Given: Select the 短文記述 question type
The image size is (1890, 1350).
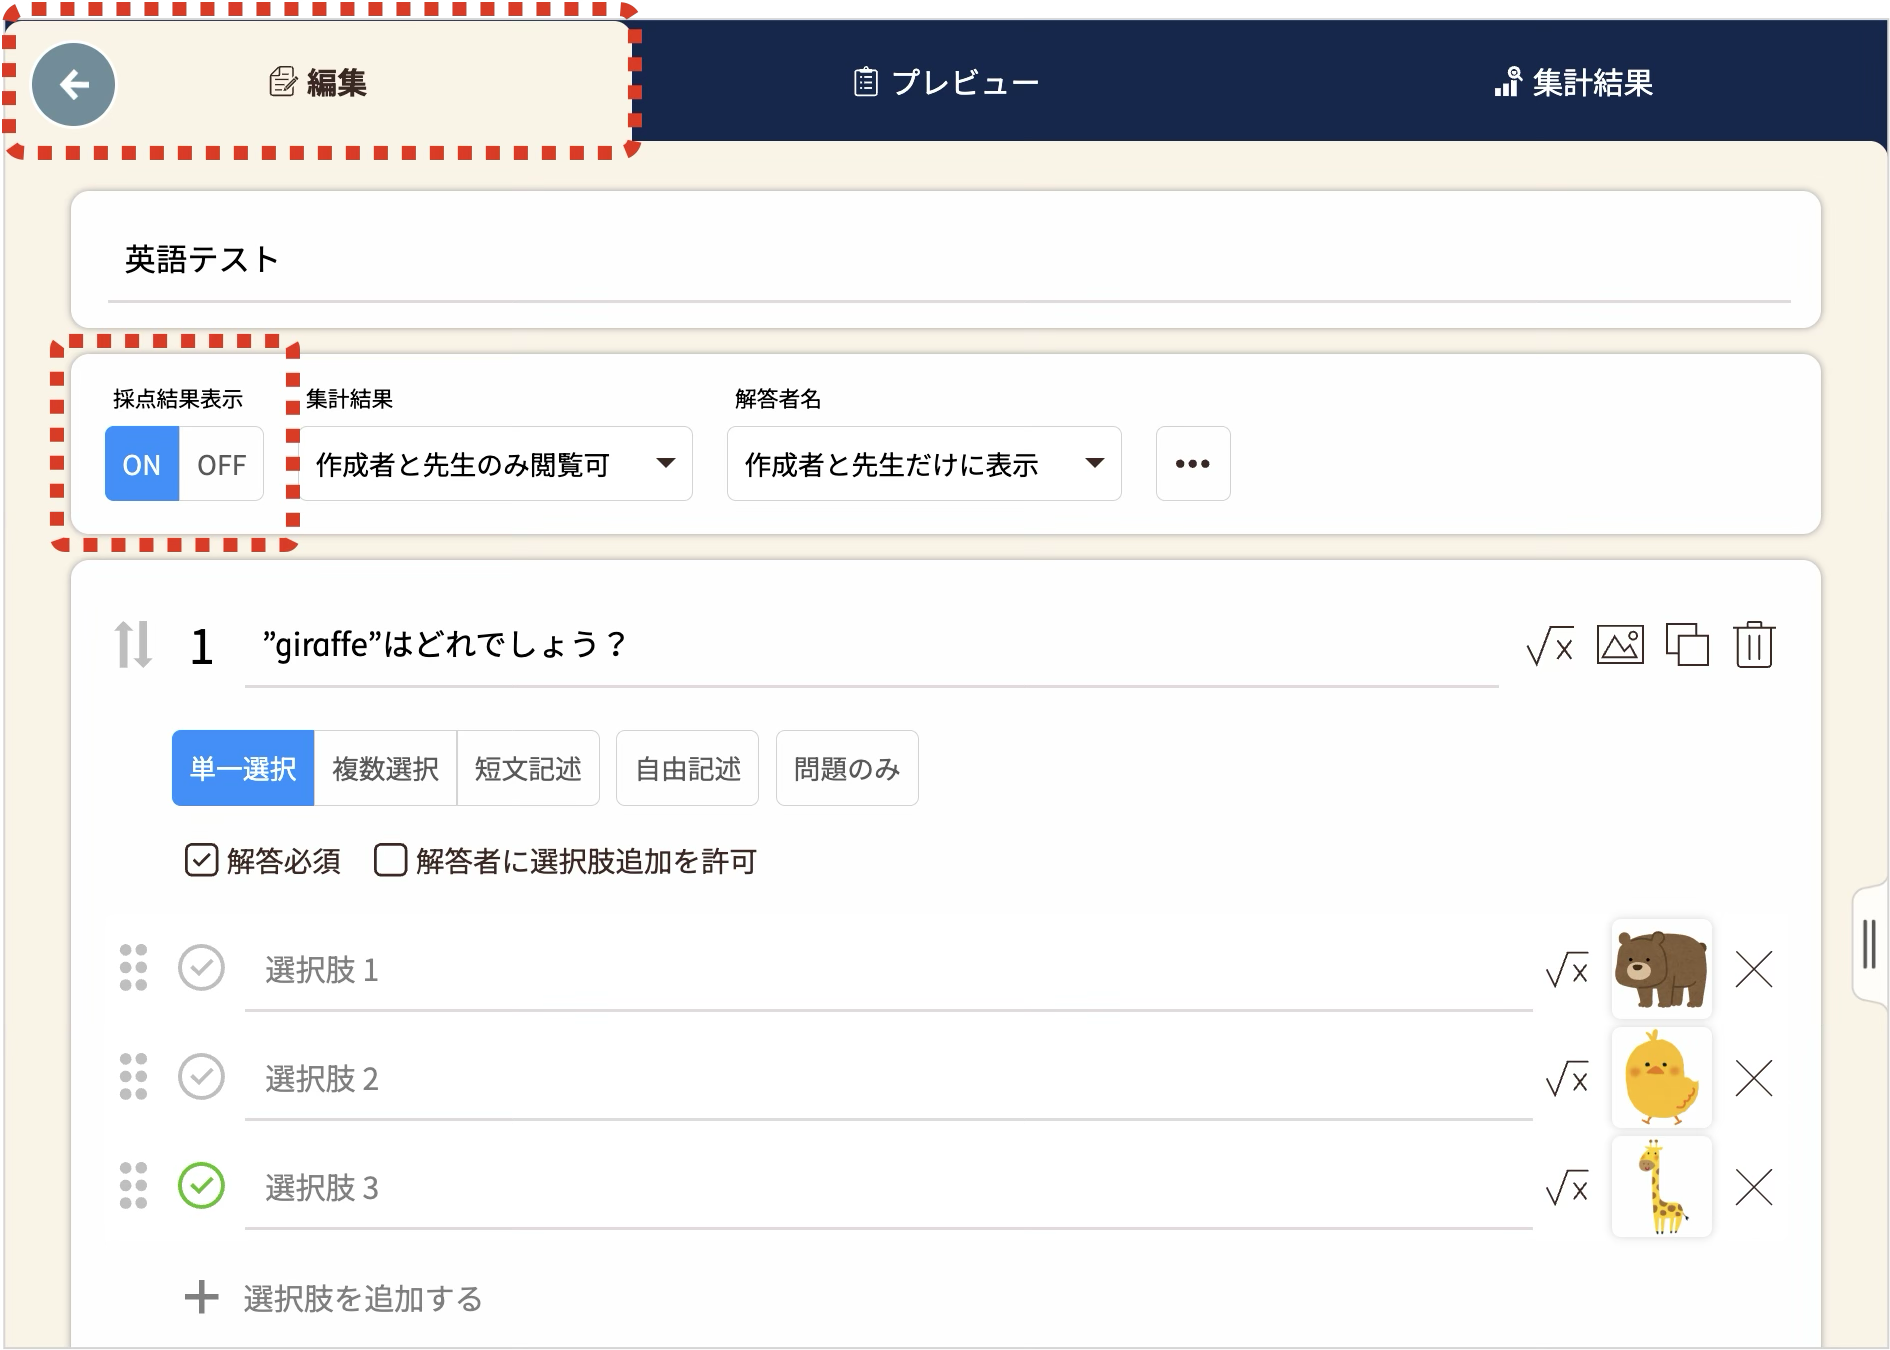Looking at the screenshot, I should pyautogui.click(x=528, y=769).
